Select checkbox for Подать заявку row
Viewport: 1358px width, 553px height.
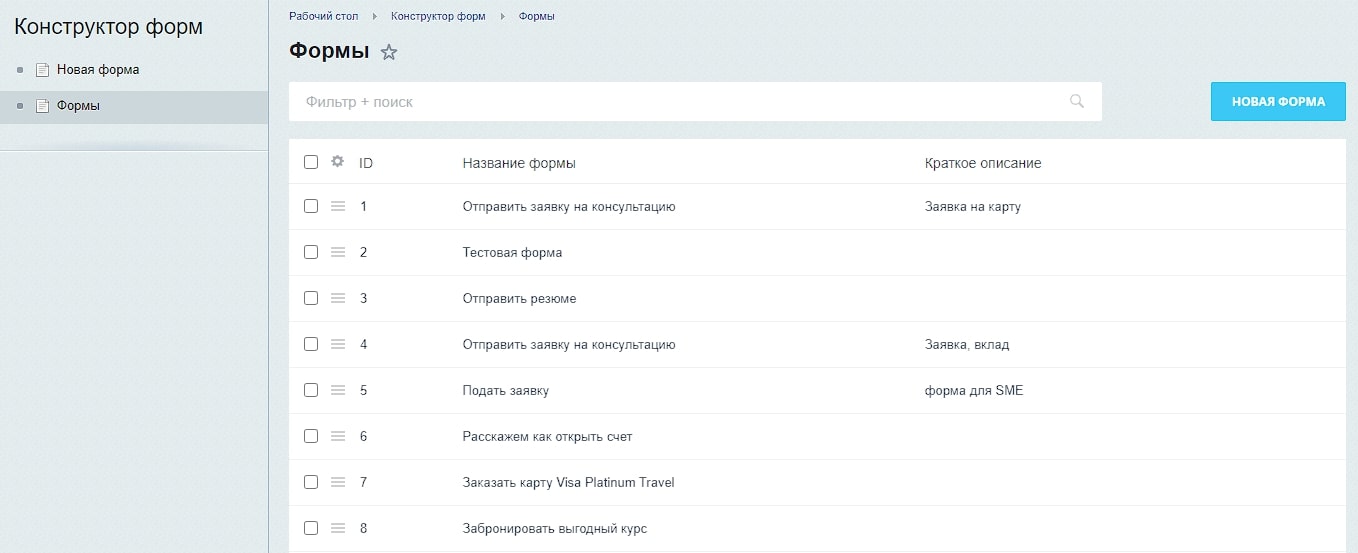click(311, 390)
